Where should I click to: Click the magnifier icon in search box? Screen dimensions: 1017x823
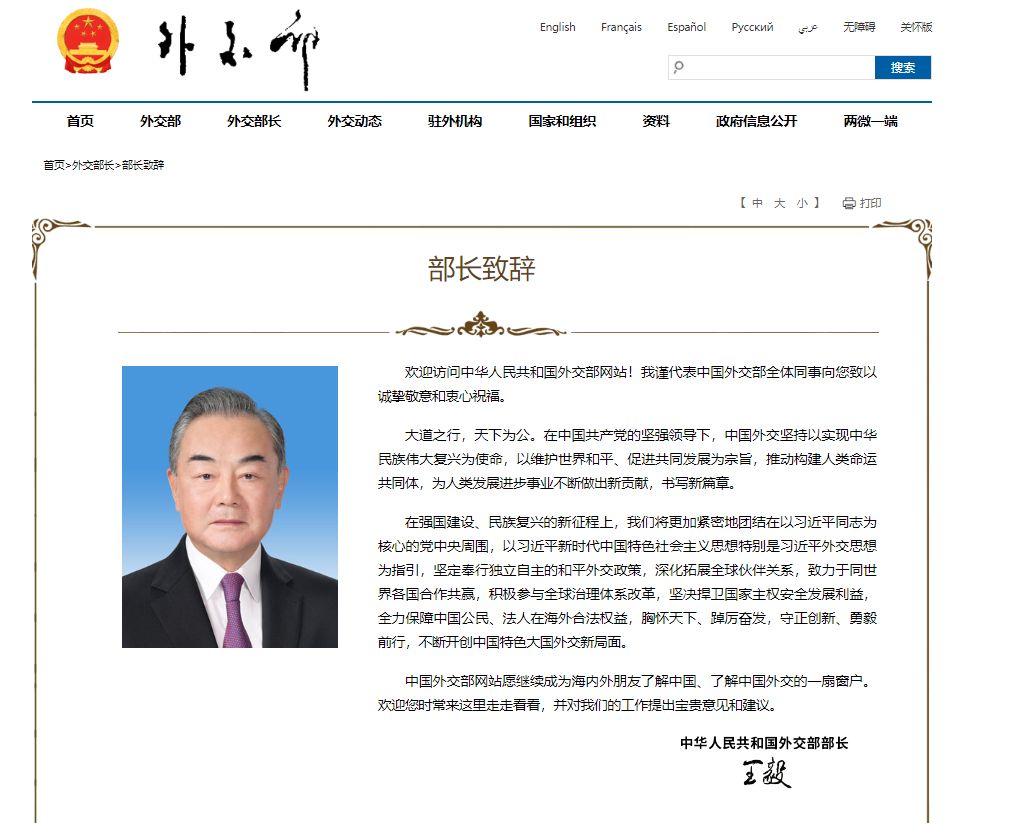(x=680, y=68)
